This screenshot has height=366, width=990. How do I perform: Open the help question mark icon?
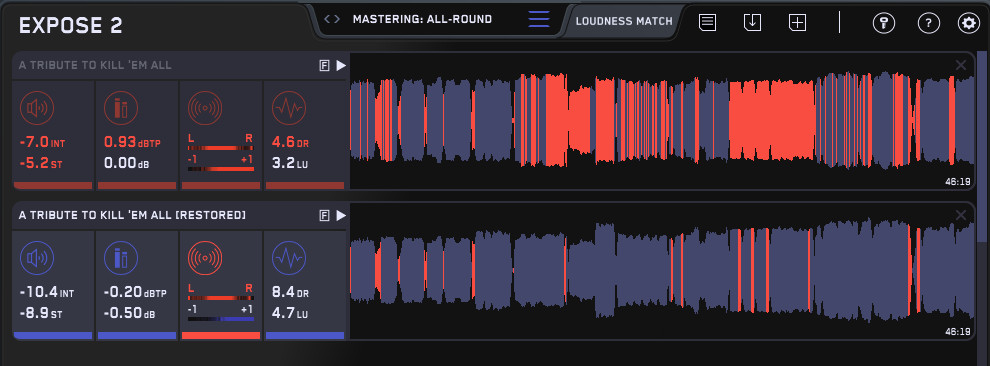pyautogui.click(x=928, y=23)
